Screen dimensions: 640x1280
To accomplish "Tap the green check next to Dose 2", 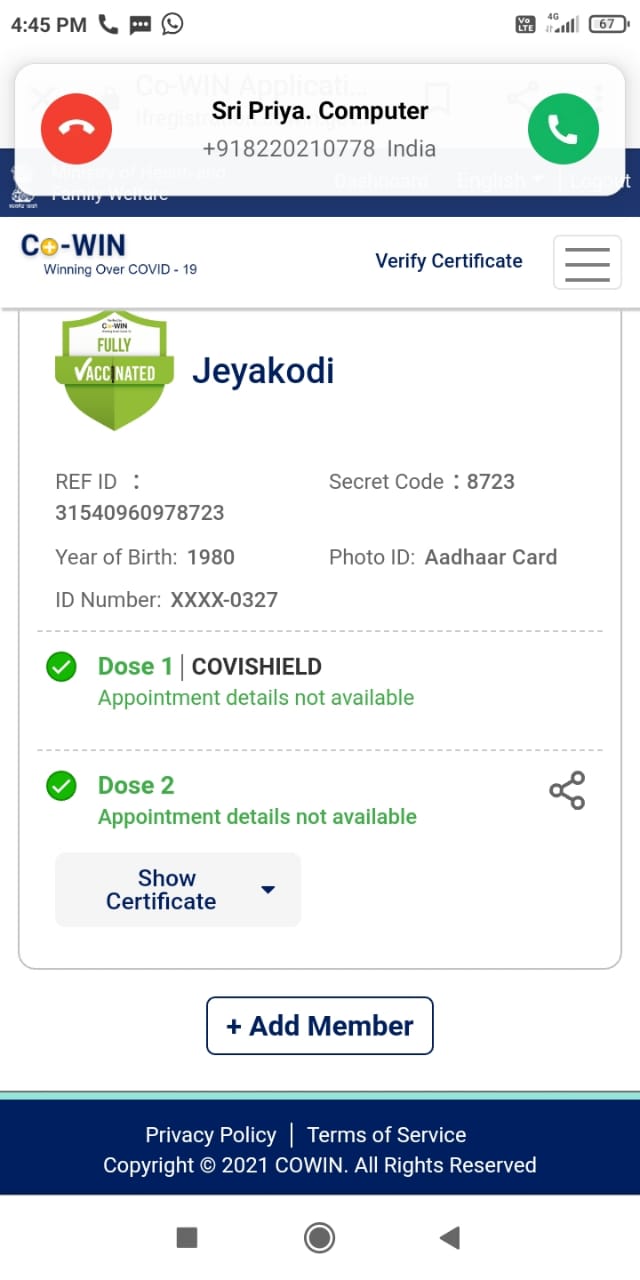I will tap(62, 786).
